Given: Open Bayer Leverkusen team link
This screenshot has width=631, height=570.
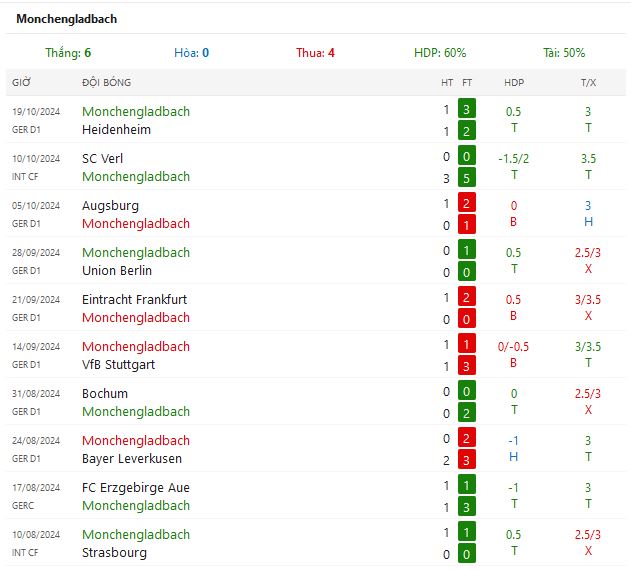Looking at the screenshot, I should pyautogui.click(x=132, y=458).
